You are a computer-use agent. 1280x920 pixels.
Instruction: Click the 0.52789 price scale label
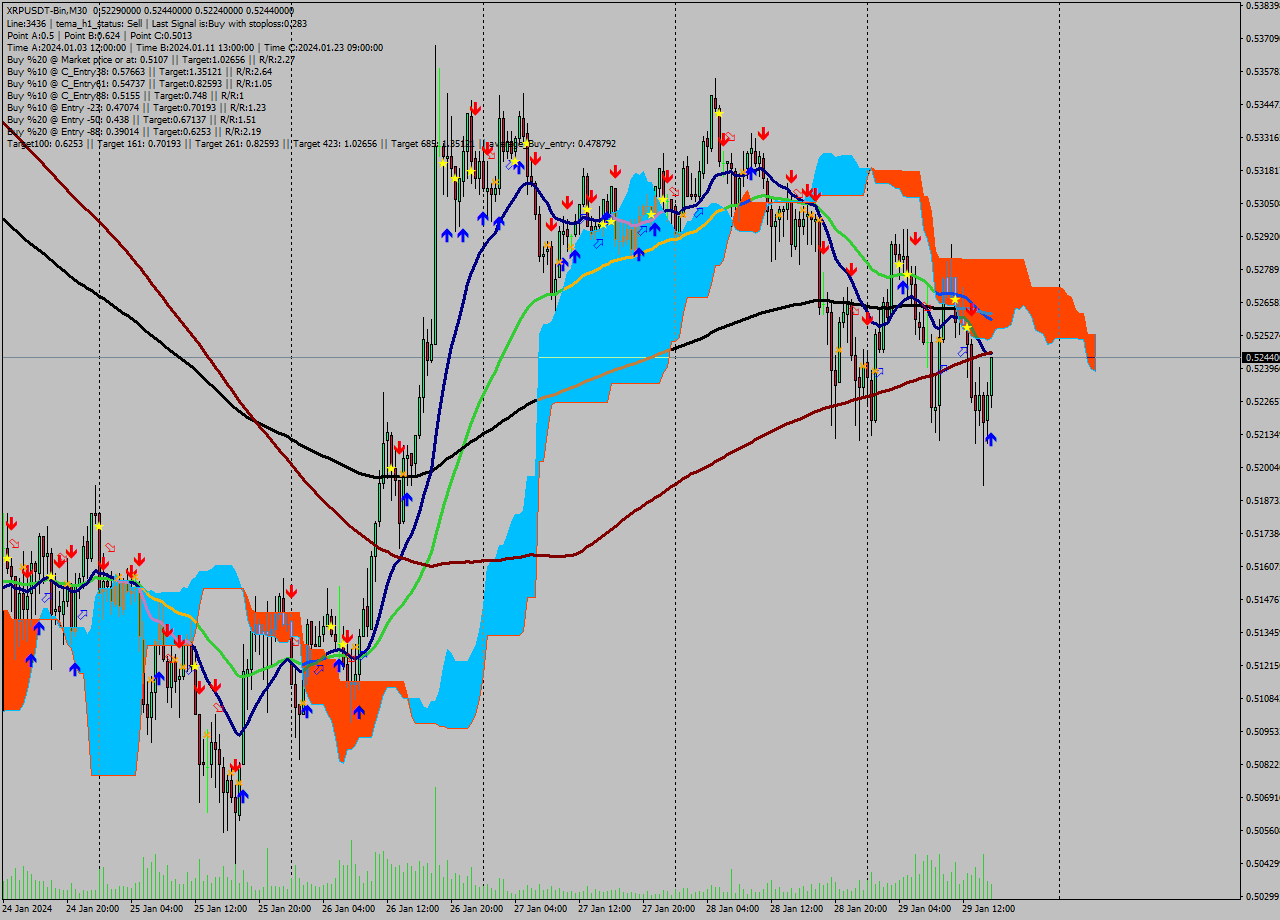[1262, 270]
